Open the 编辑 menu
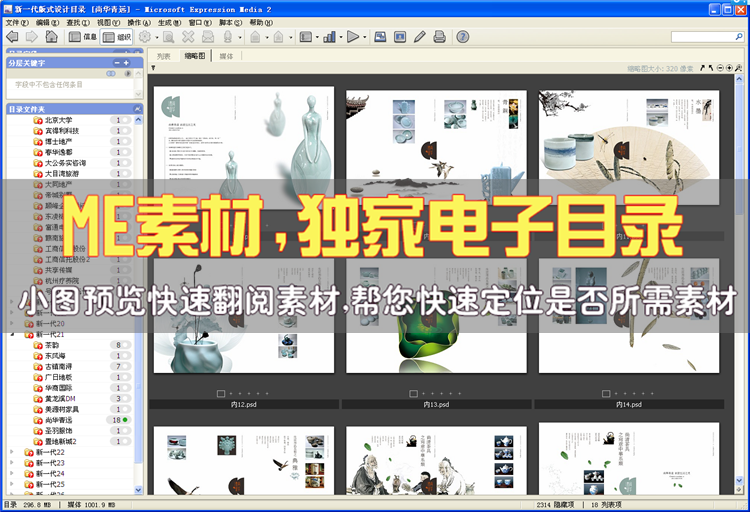This screenshot has height=512, width=750. (x=47, y=22)
